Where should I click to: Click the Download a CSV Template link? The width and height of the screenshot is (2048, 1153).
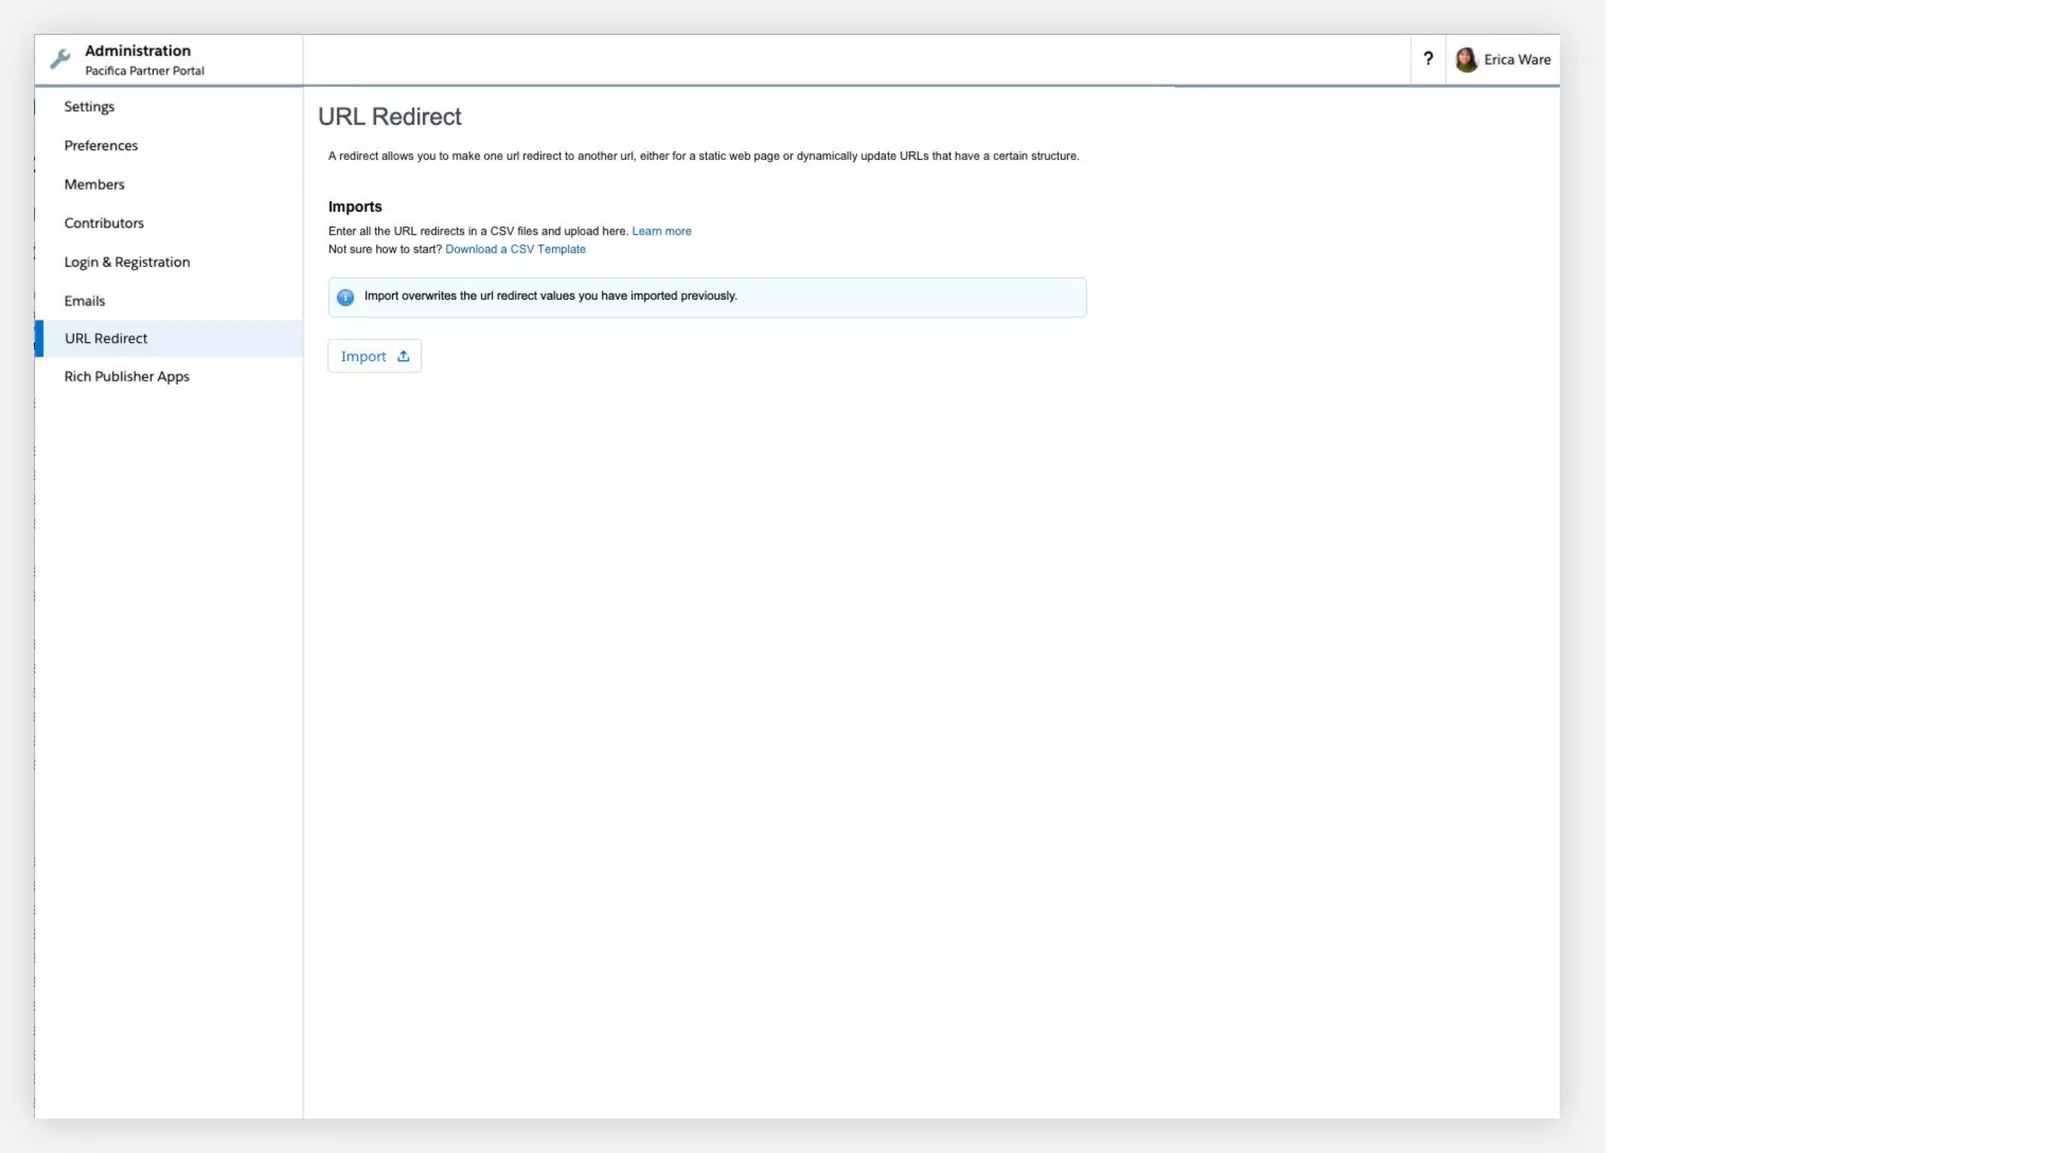click(515, 250)
